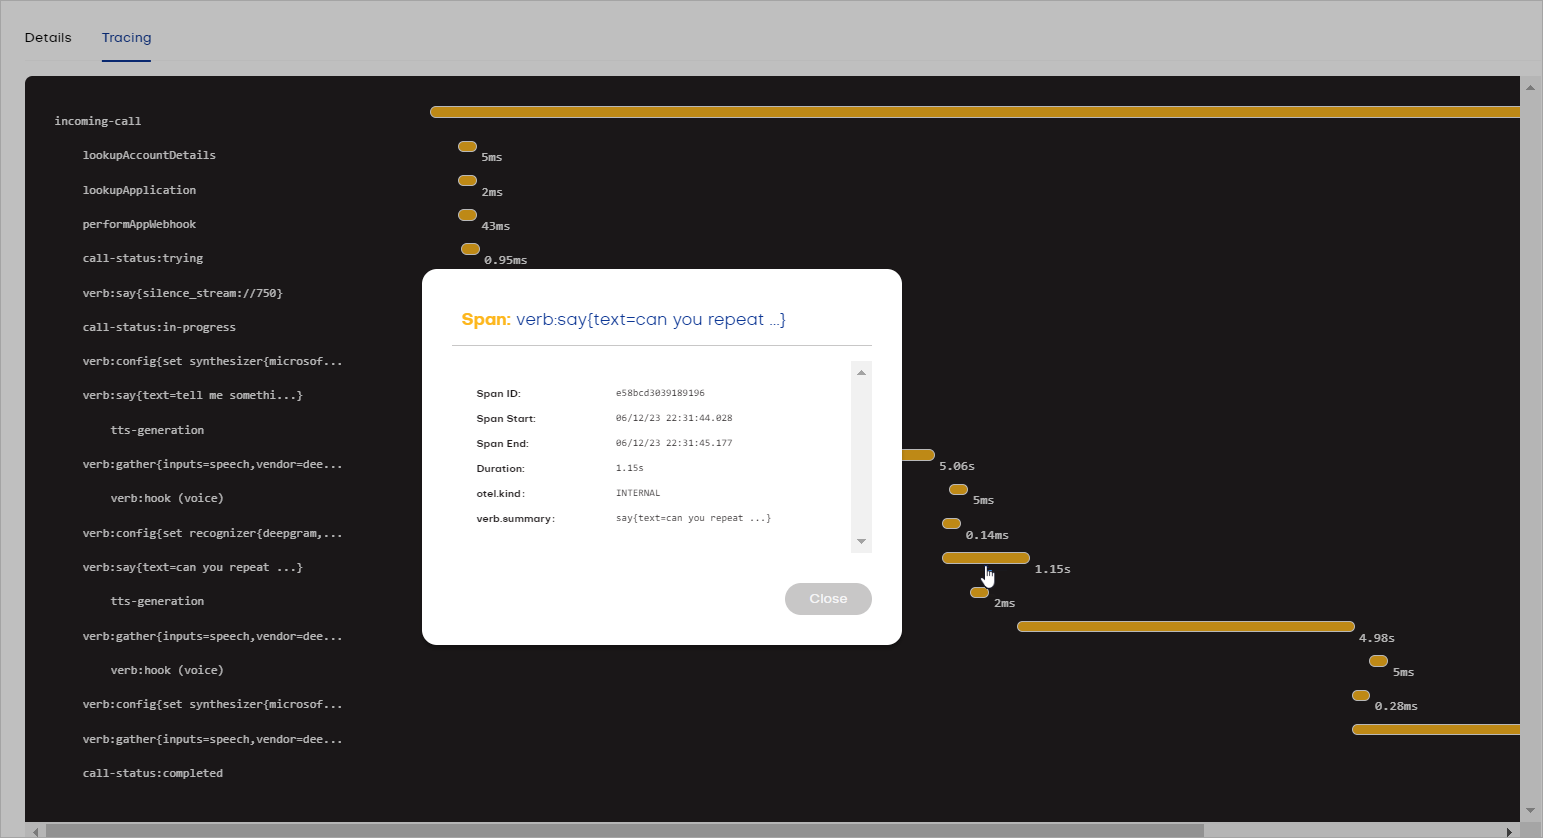Select the 0.14ms config recognizer span bar
The width and height of the screenshot is (1543, 838).
click(951, 523)
